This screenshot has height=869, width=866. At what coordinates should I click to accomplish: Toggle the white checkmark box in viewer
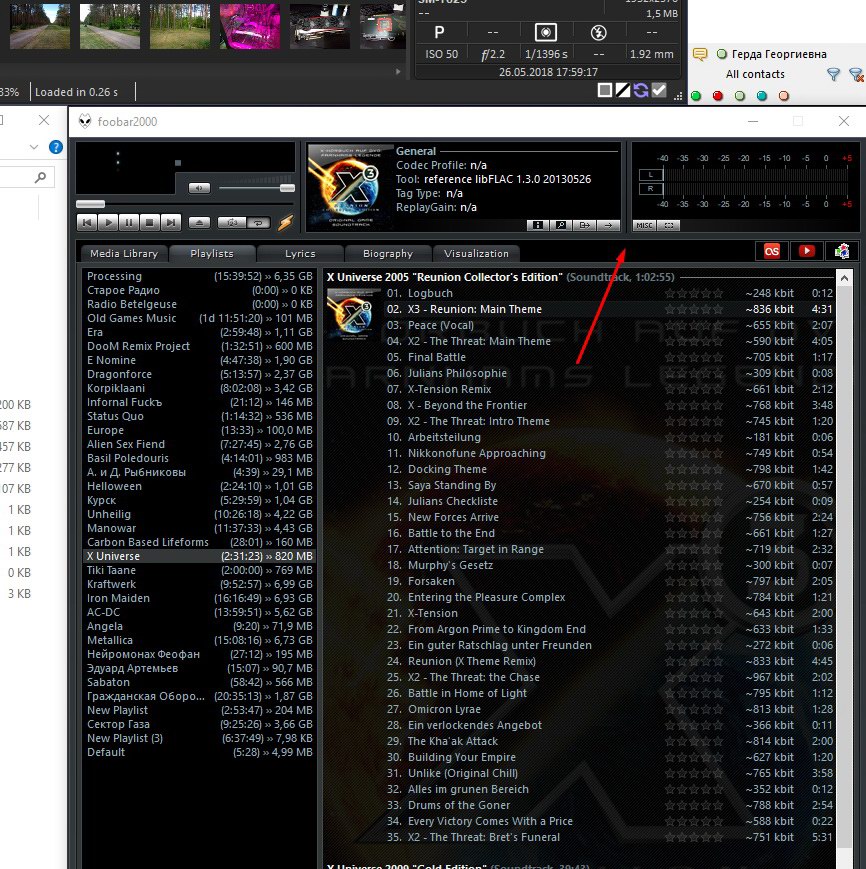[659, 91]
